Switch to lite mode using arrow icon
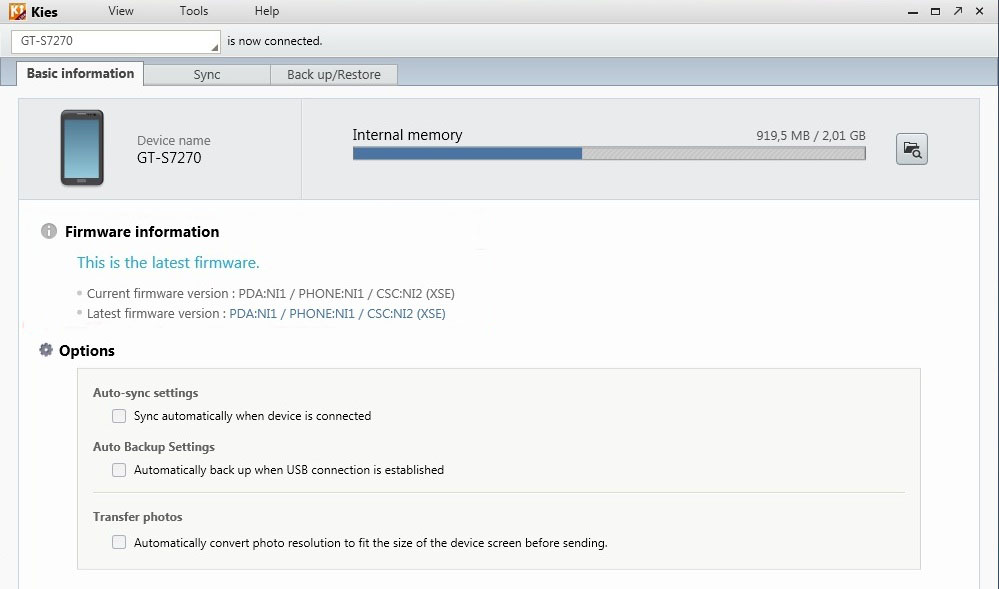Image resolution: width=999 pixels, height=589 pixels. [958, 11]
